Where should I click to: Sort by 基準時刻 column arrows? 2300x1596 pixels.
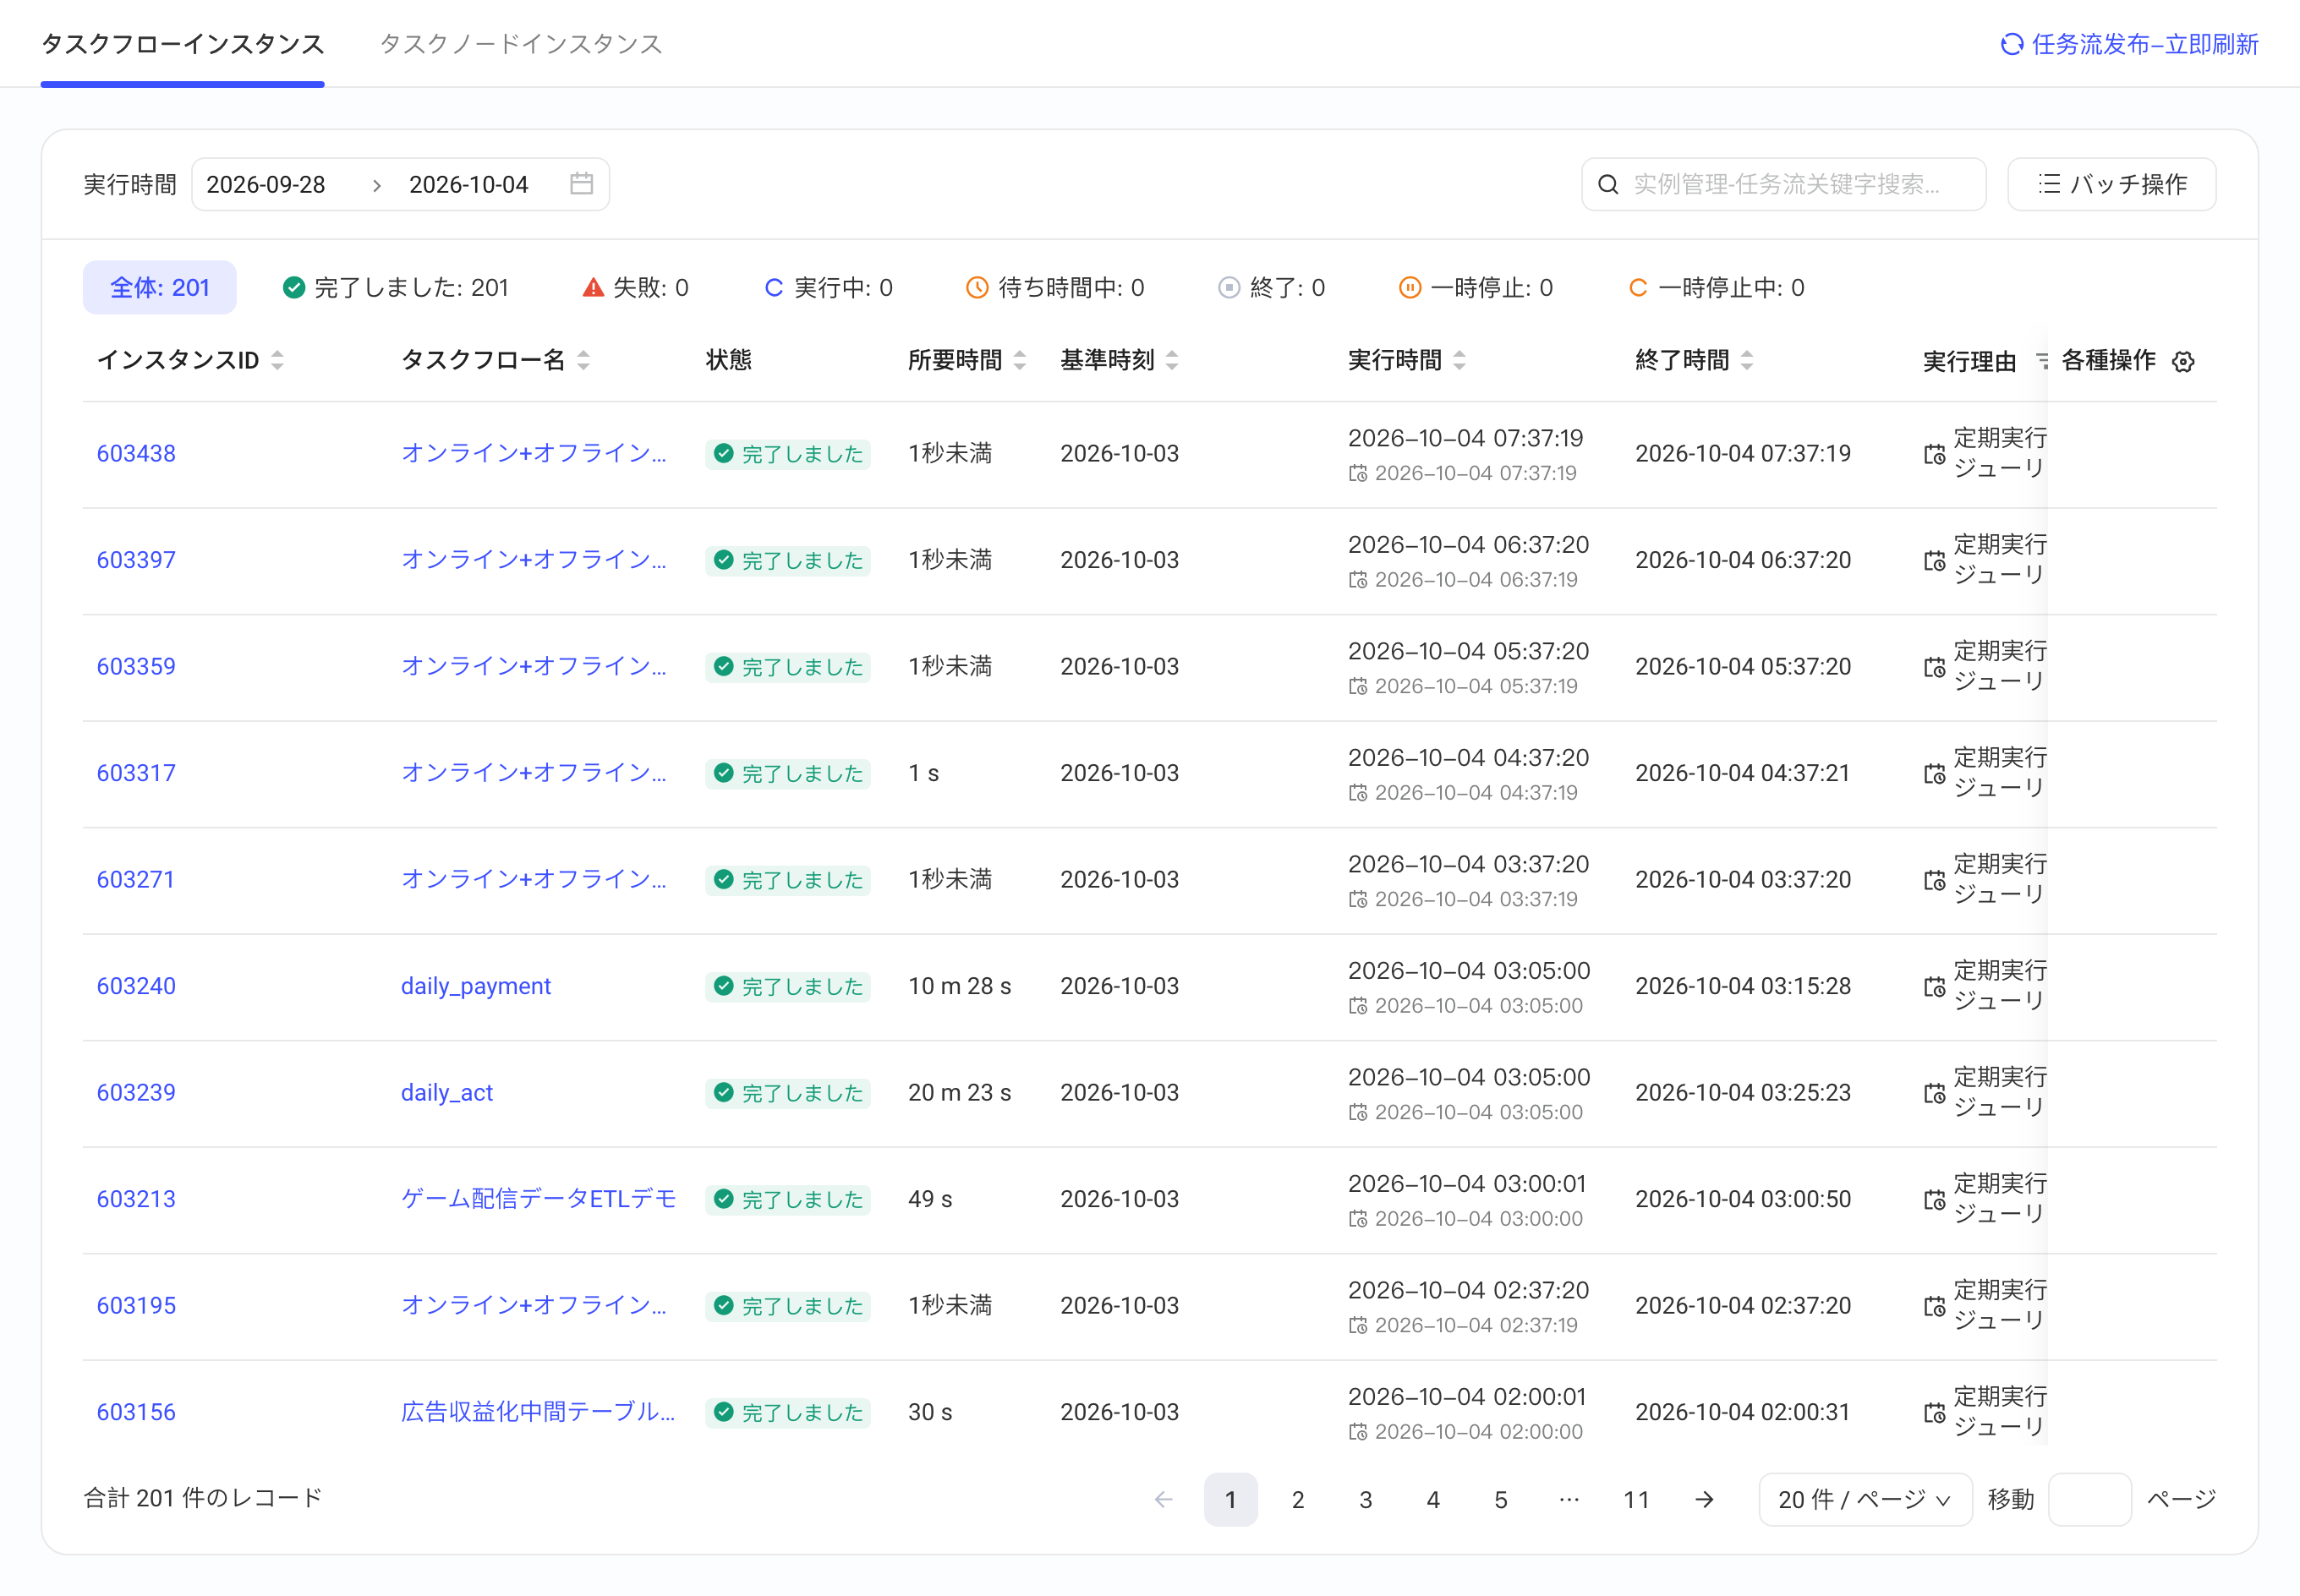point(1171,361)
